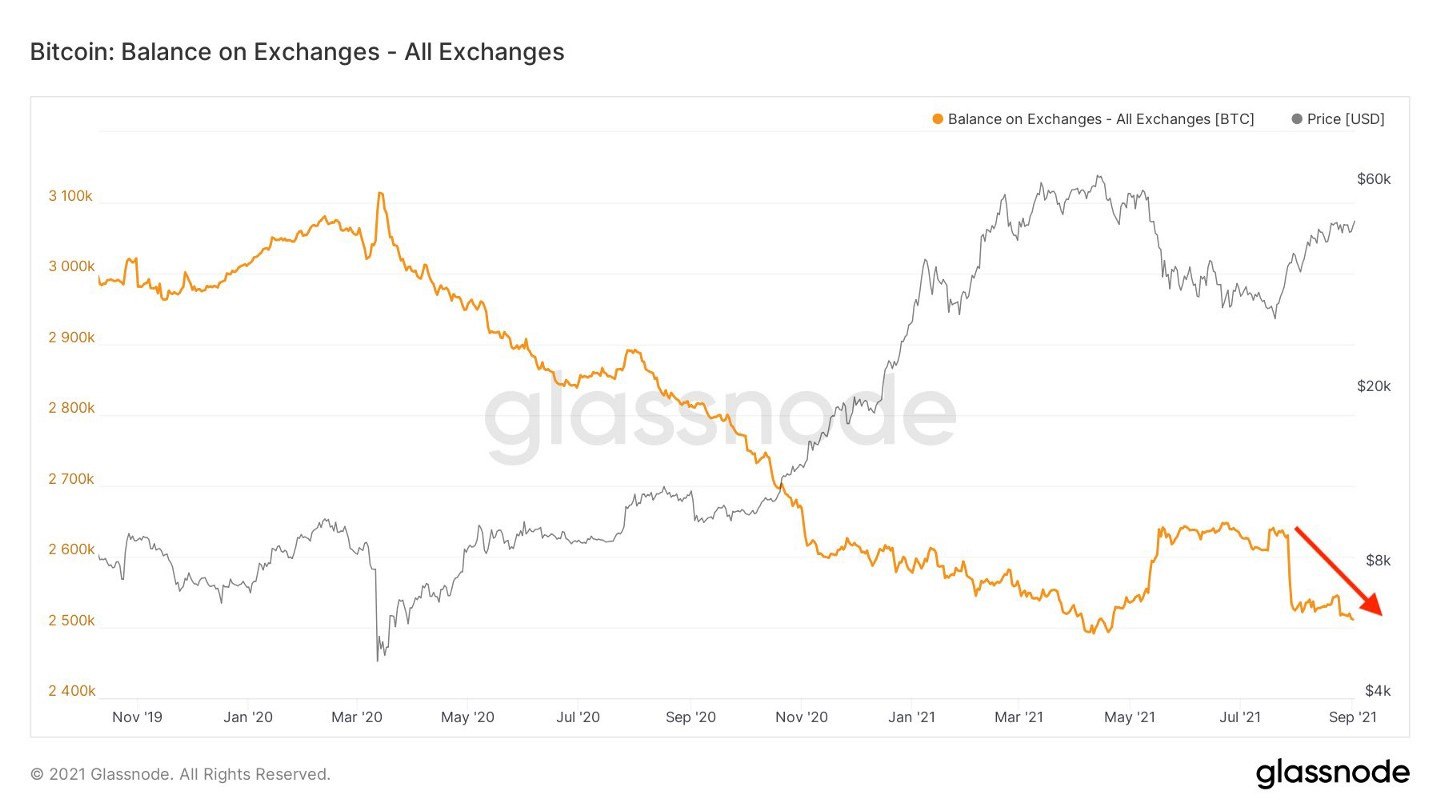Click the Sep '20 x-axis label
Screen dimensions: 1440x810
click(691, 718)
